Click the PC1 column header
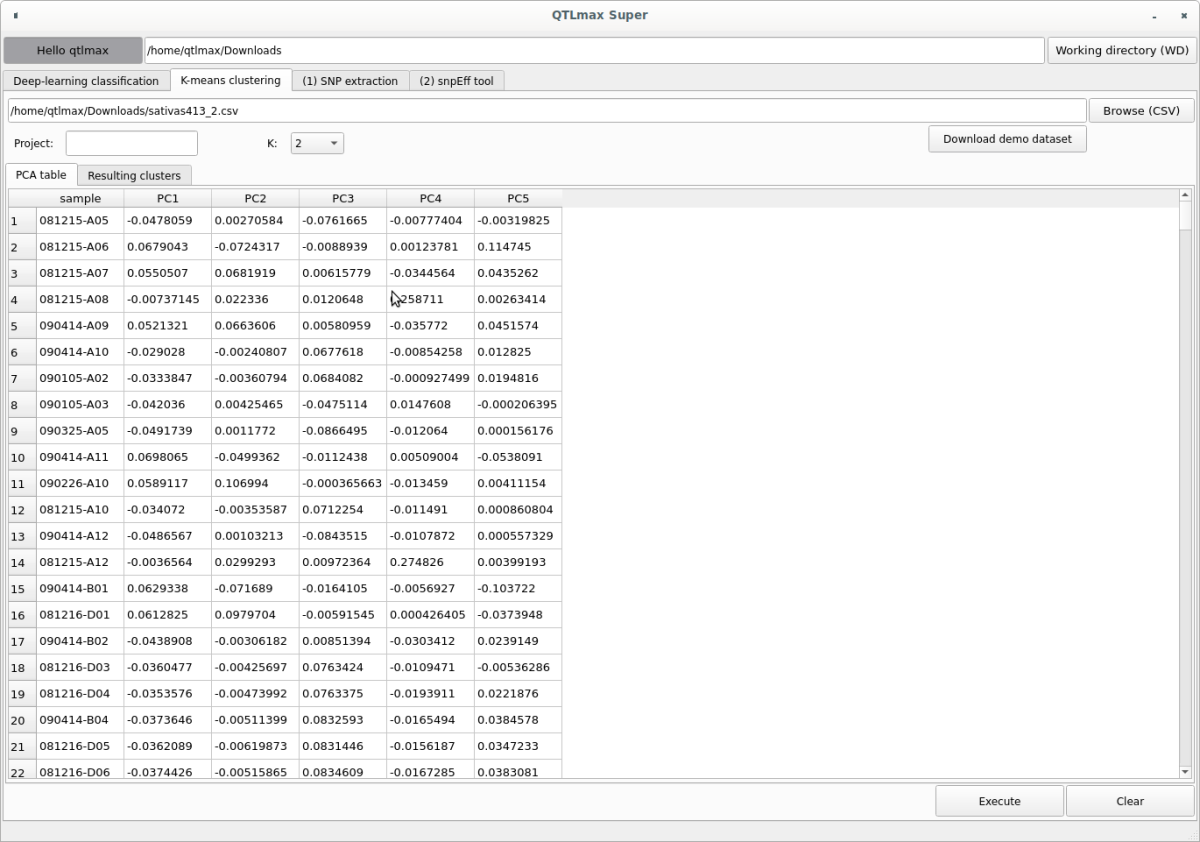This screenshot has height=842, width=1200. pos(168,198)
